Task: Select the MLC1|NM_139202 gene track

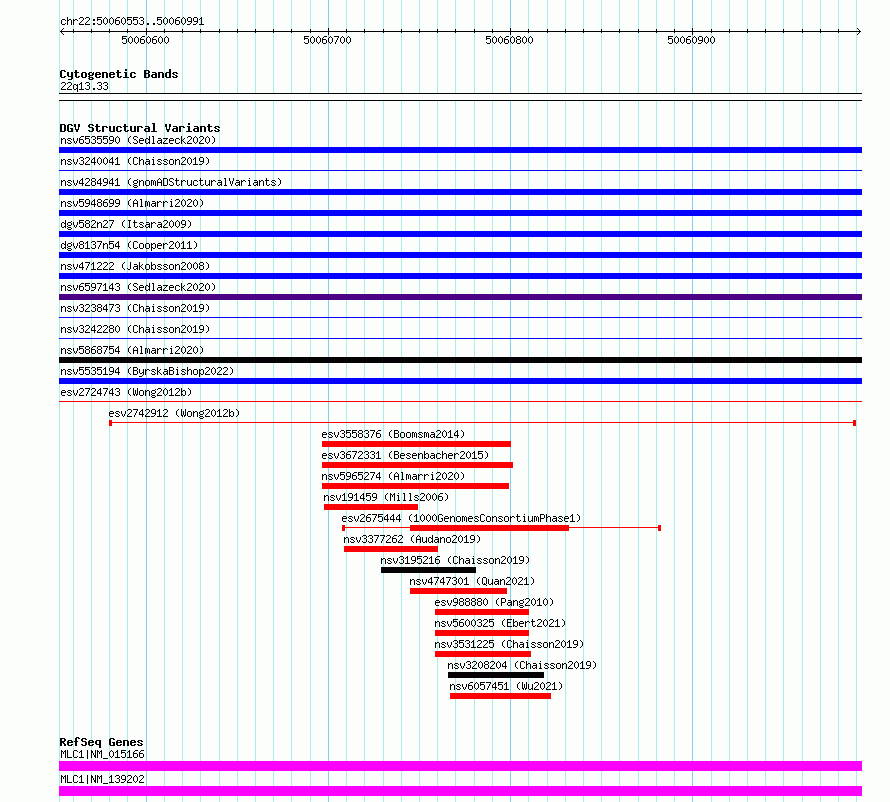Action: point(460,791)
